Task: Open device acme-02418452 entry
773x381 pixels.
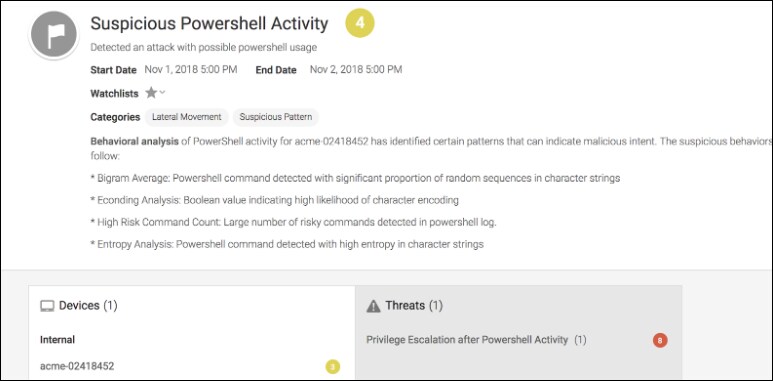Action: click(x=77, y=366)
